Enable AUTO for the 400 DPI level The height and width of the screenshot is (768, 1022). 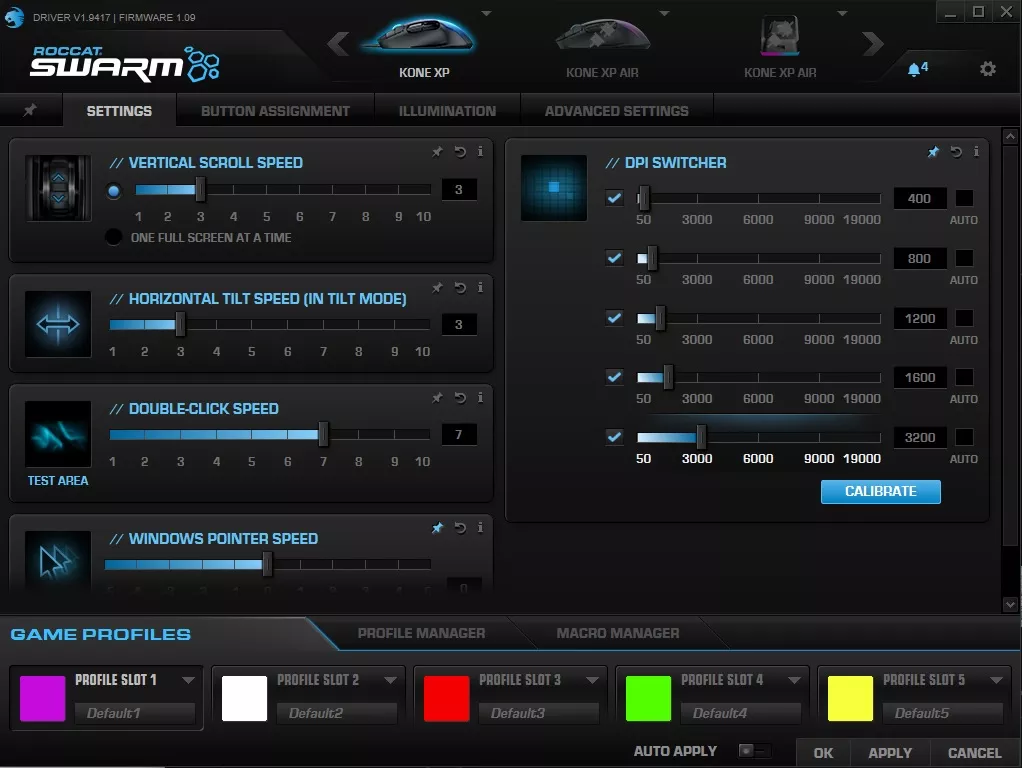964,198
